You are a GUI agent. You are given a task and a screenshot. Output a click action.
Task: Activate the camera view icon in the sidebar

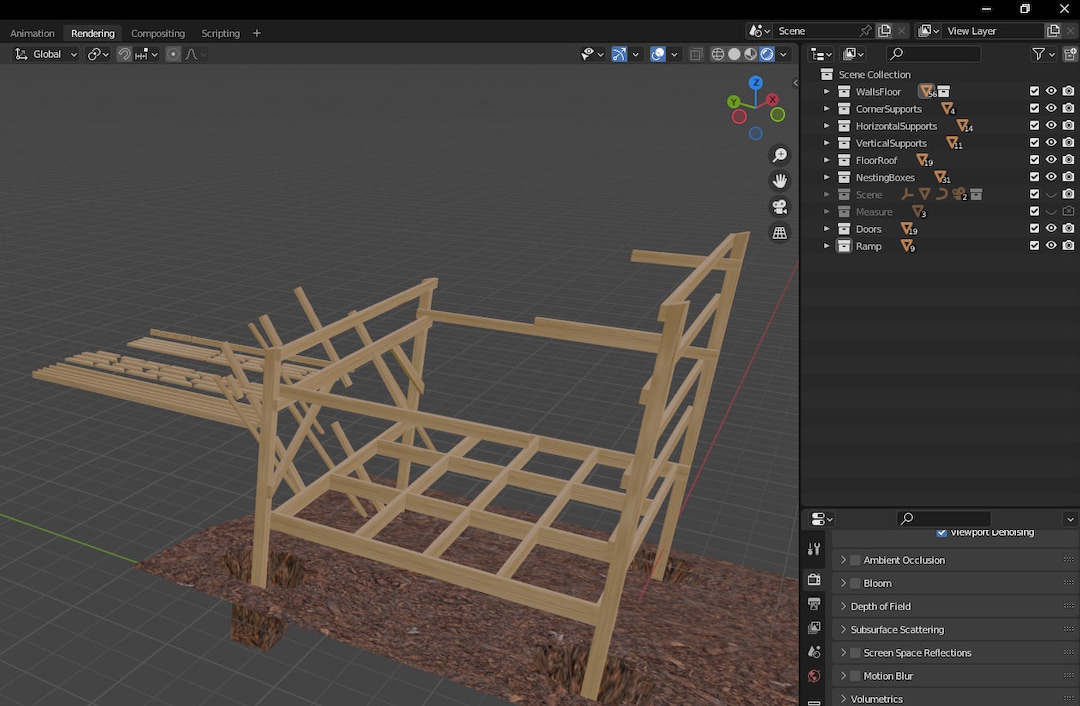pos(780,207)
